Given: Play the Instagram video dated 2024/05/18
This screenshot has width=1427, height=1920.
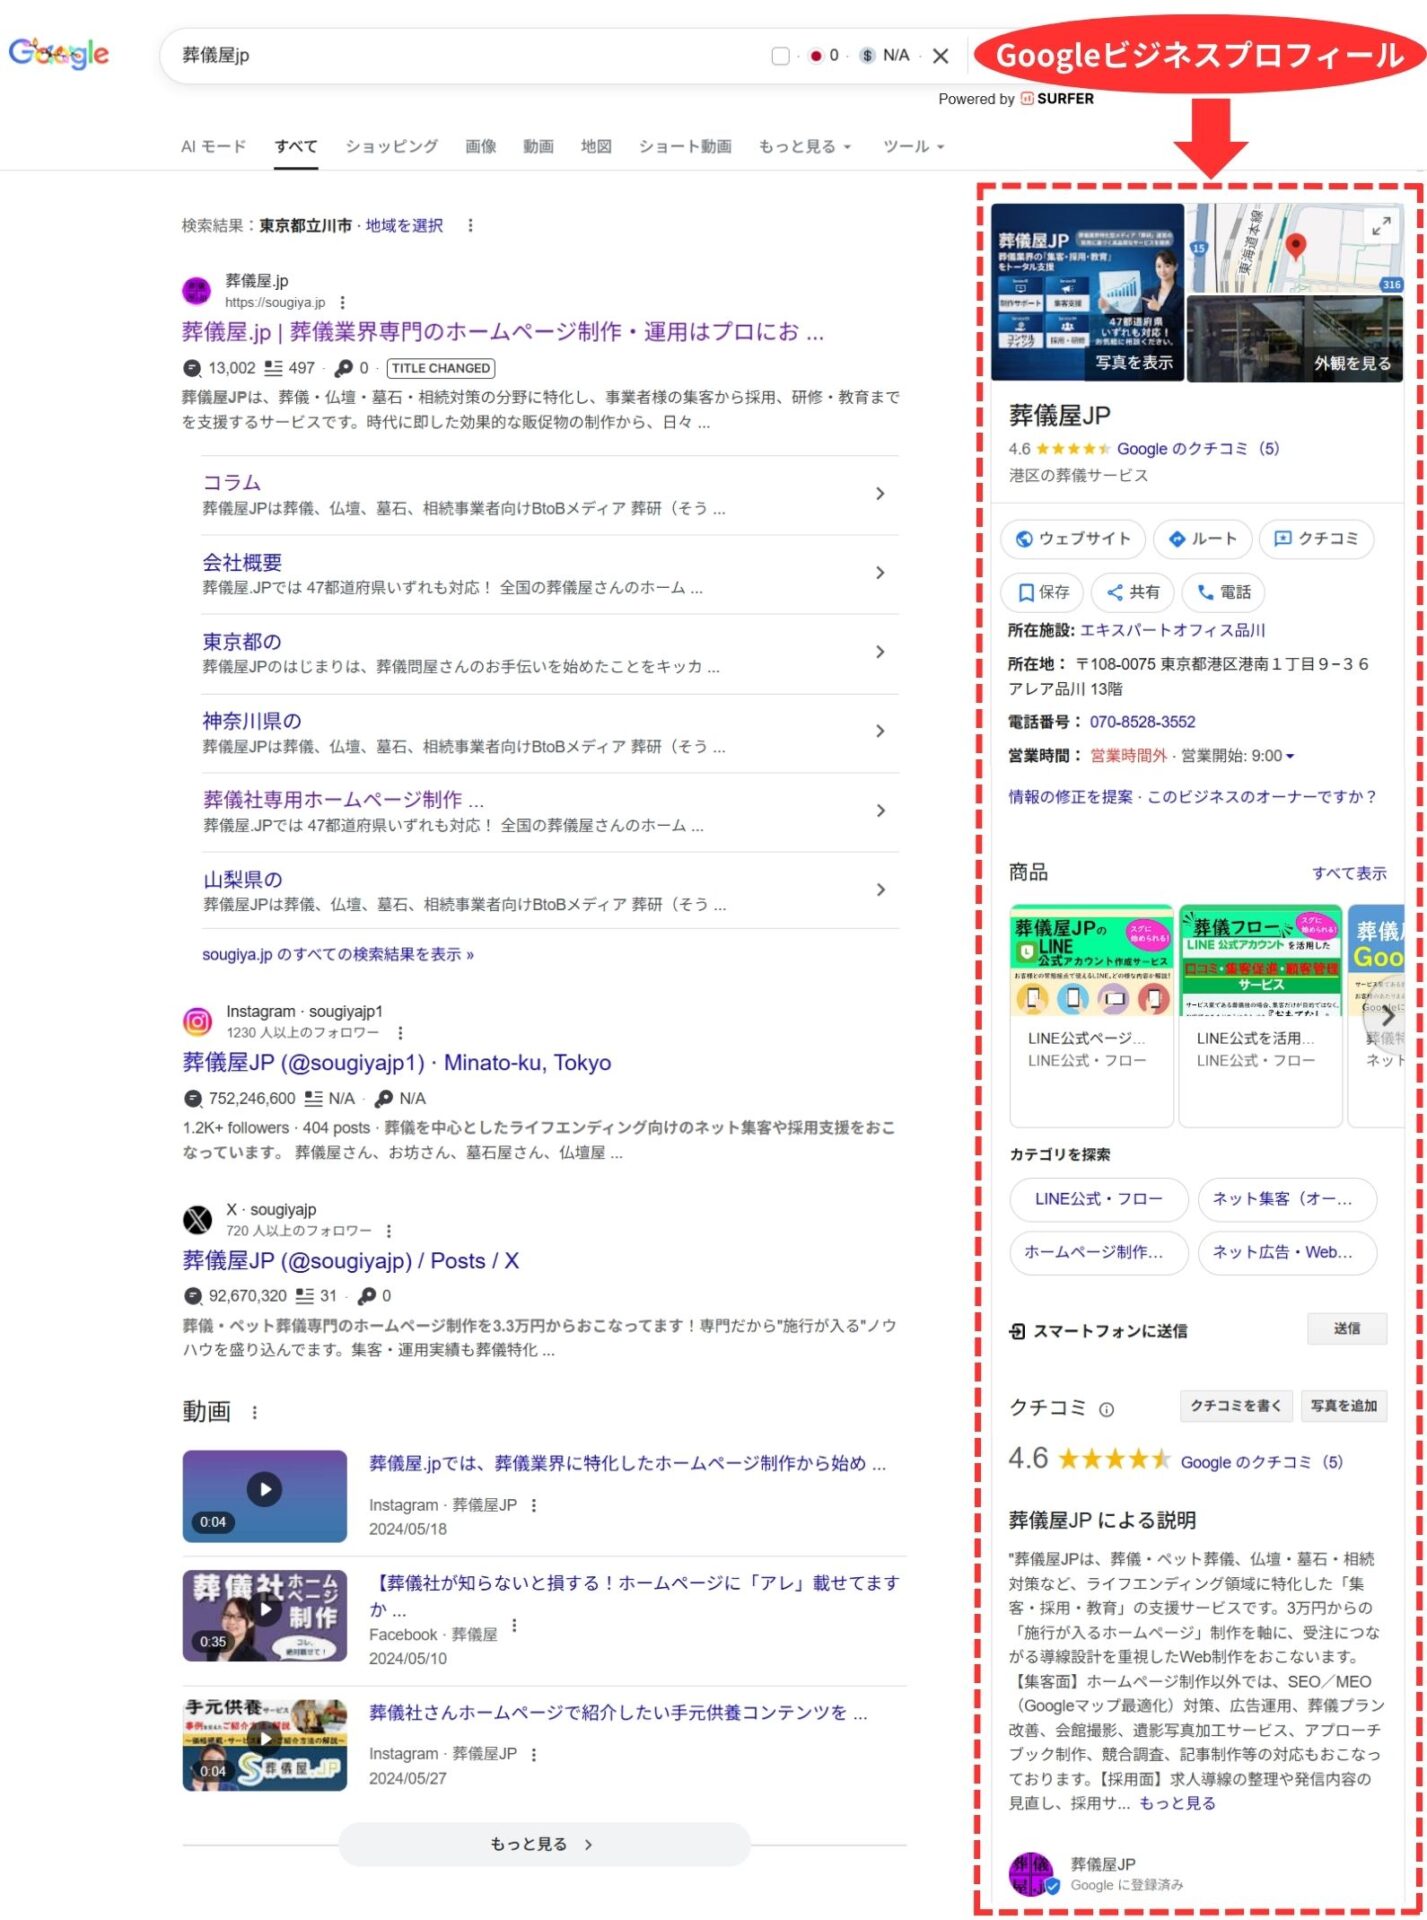Looking at the screenshot, I should click(265, 1496).
